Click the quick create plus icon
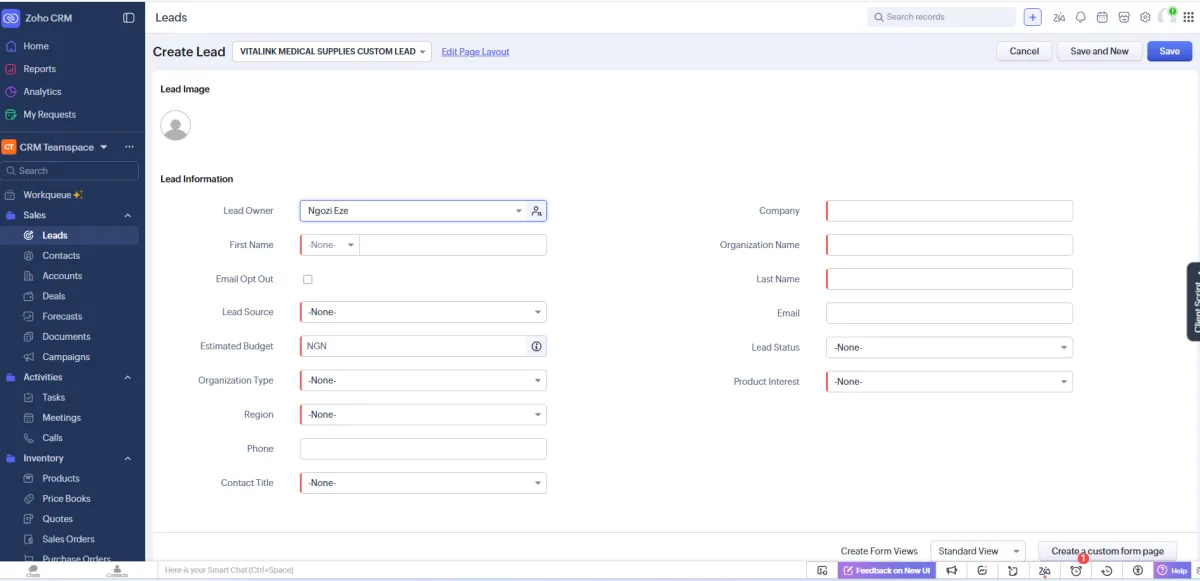Image resolution: width=1200 pixels, height=581 pixels. coord(1033,17)
